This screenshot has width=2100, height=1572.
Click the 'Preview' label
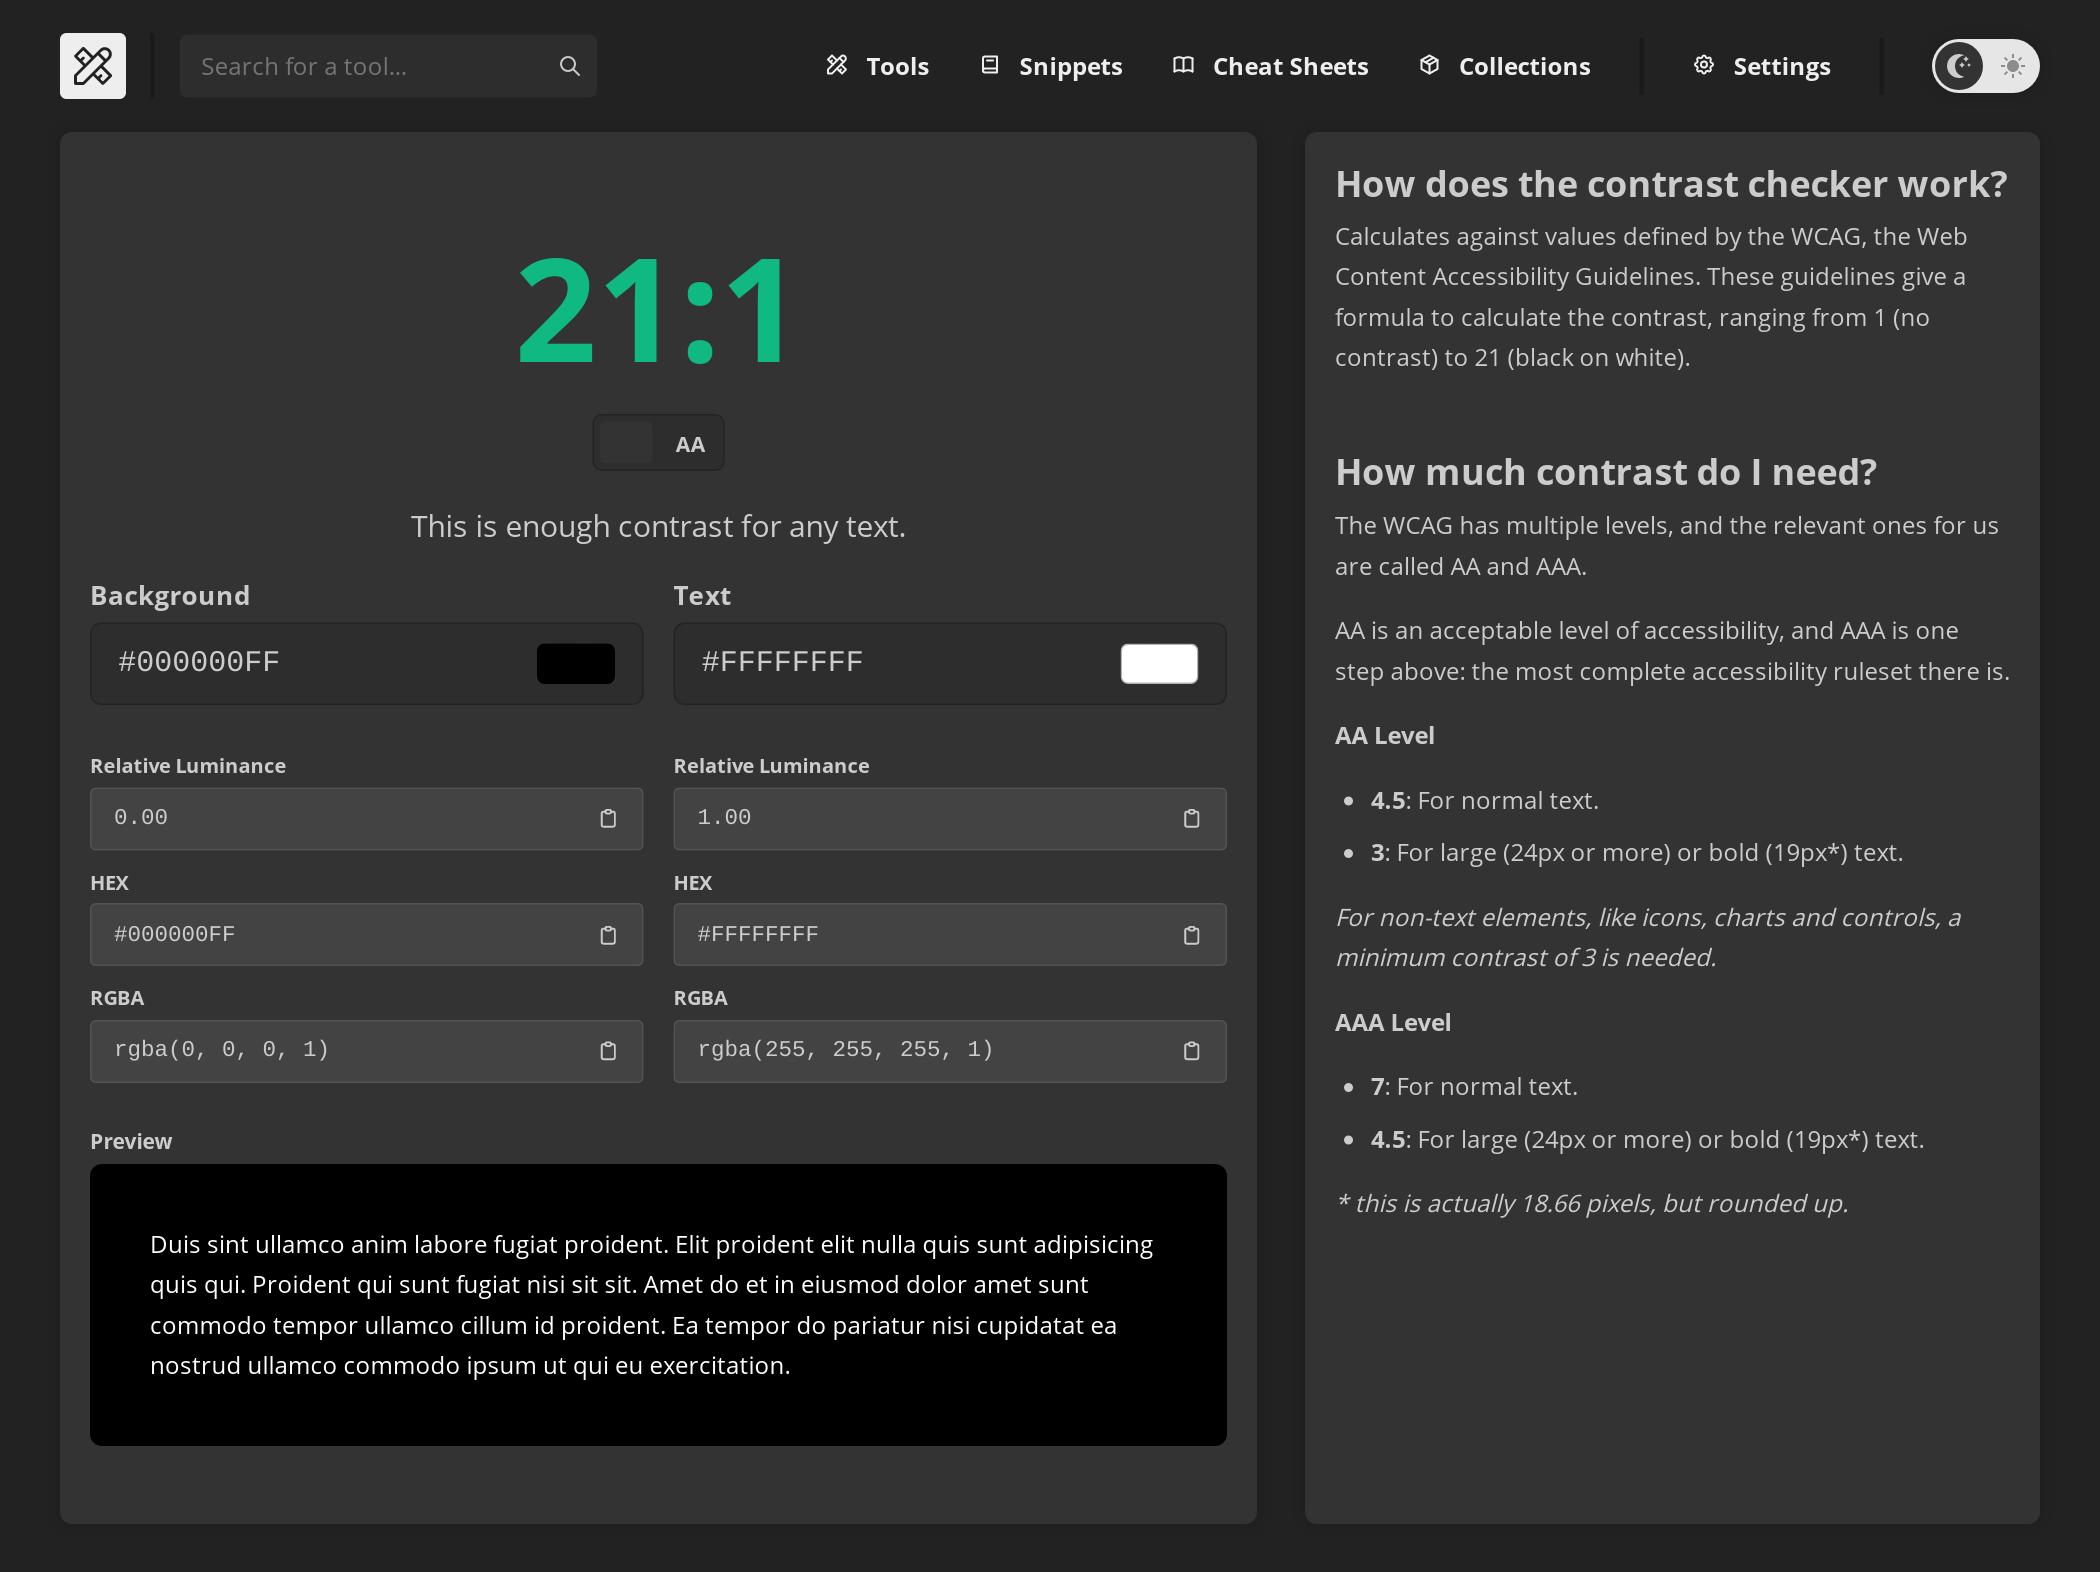coord(131,1142)
